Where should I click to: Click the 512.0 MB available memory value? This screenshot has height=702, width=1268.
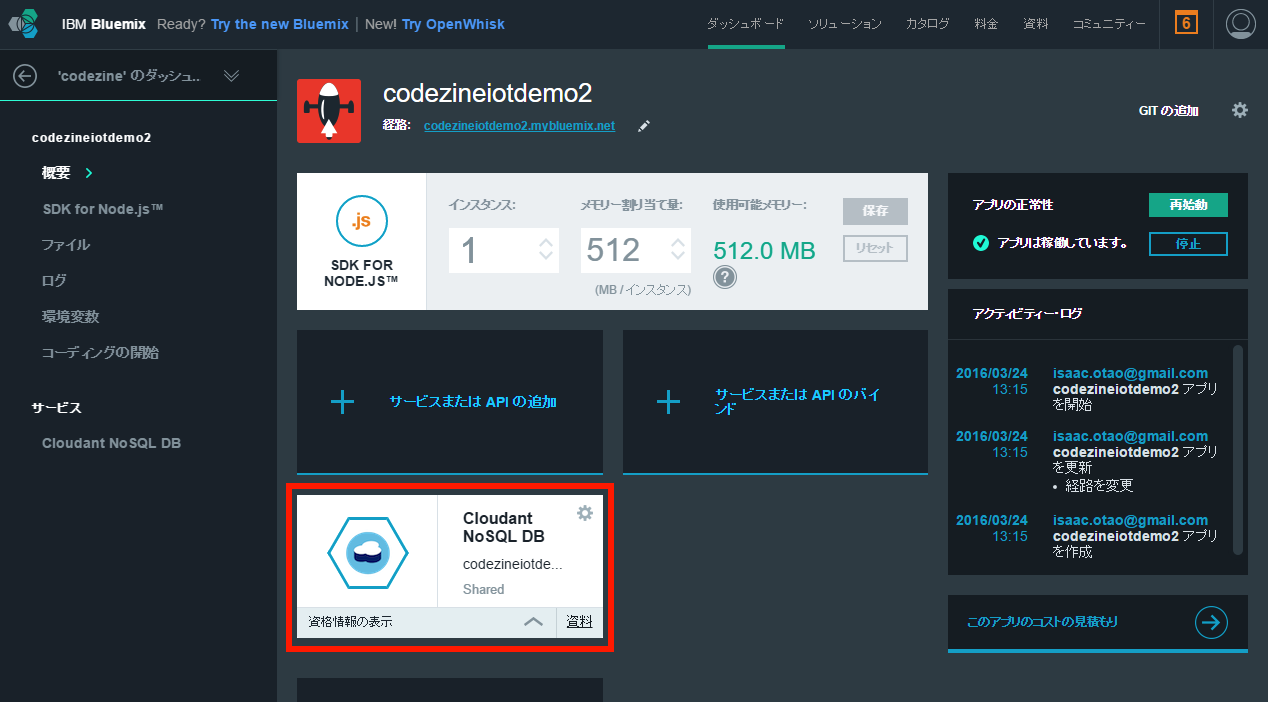[764, 250]
